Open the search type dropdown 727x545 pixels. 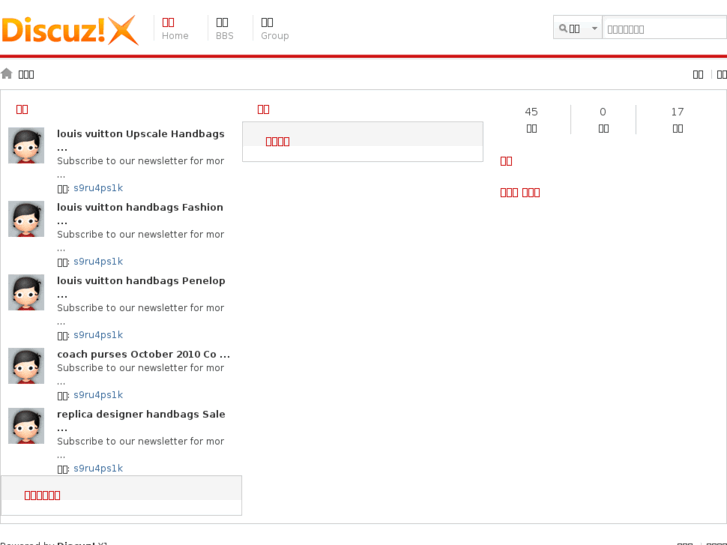click(x=578, y=29)
